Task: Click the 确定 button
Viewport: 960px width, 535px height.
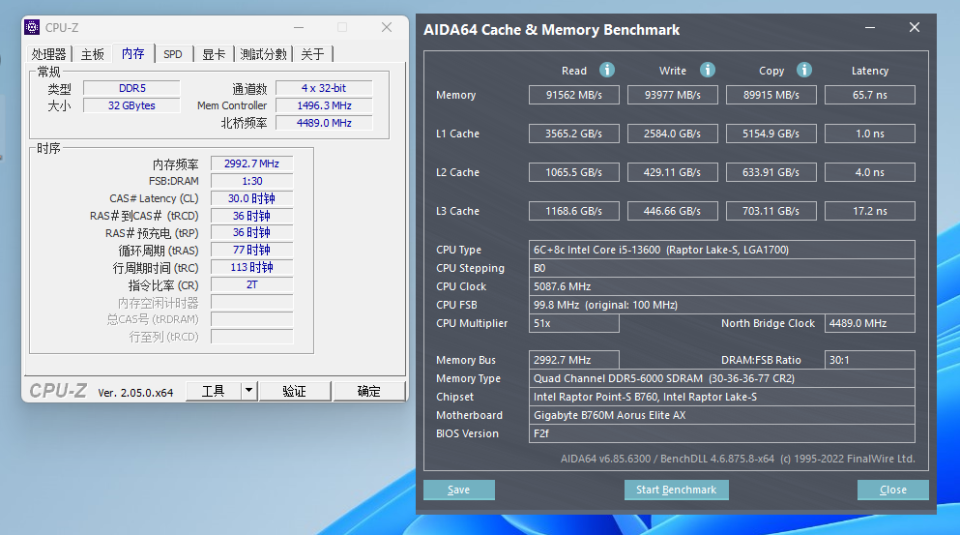Action: coord(369,391)
